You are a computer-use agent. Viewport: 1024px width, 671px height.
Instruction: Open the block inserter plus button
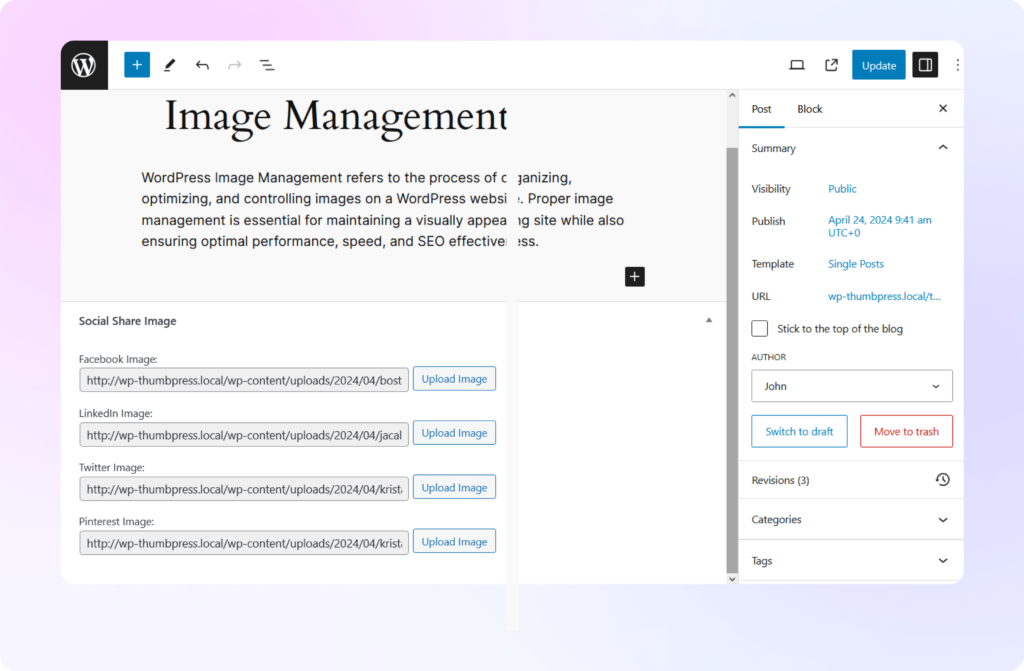point(137,65)
